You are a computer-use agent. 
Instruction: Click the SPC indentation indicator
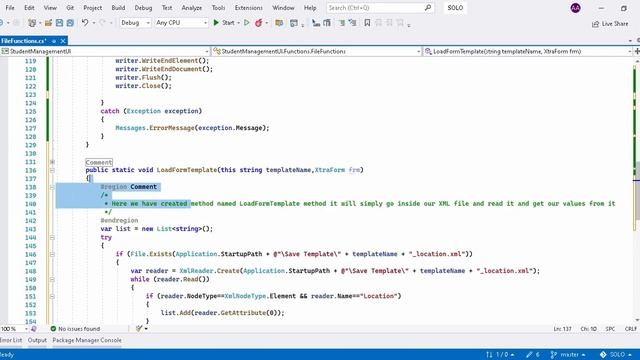[x=610, y=329]
